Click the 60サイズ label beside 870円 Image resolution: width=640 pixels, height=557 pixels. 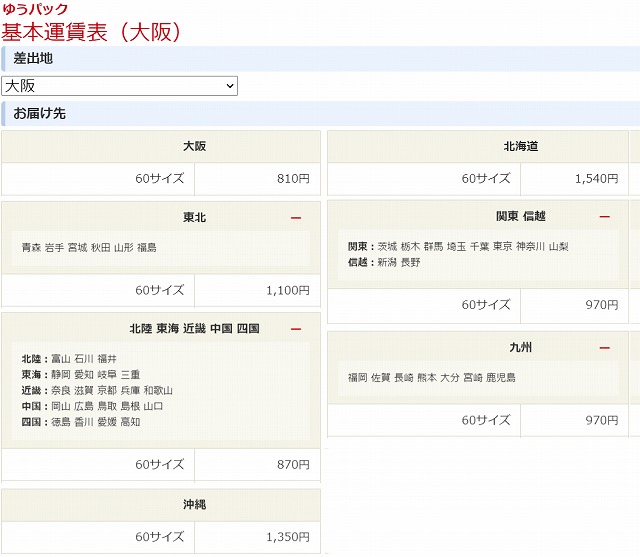coord(160,464)
